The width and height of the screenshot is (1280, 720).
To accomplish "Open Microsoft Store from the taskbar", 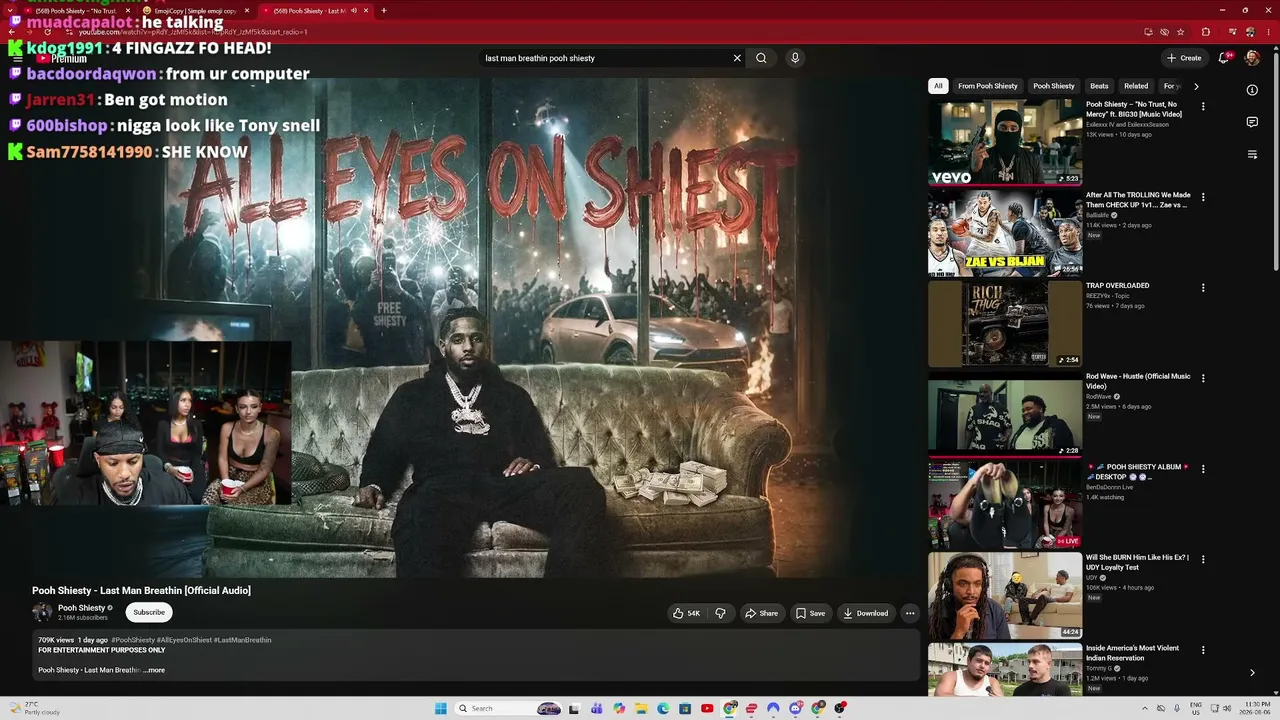I will pyautogui.click(x=685, y=709).
